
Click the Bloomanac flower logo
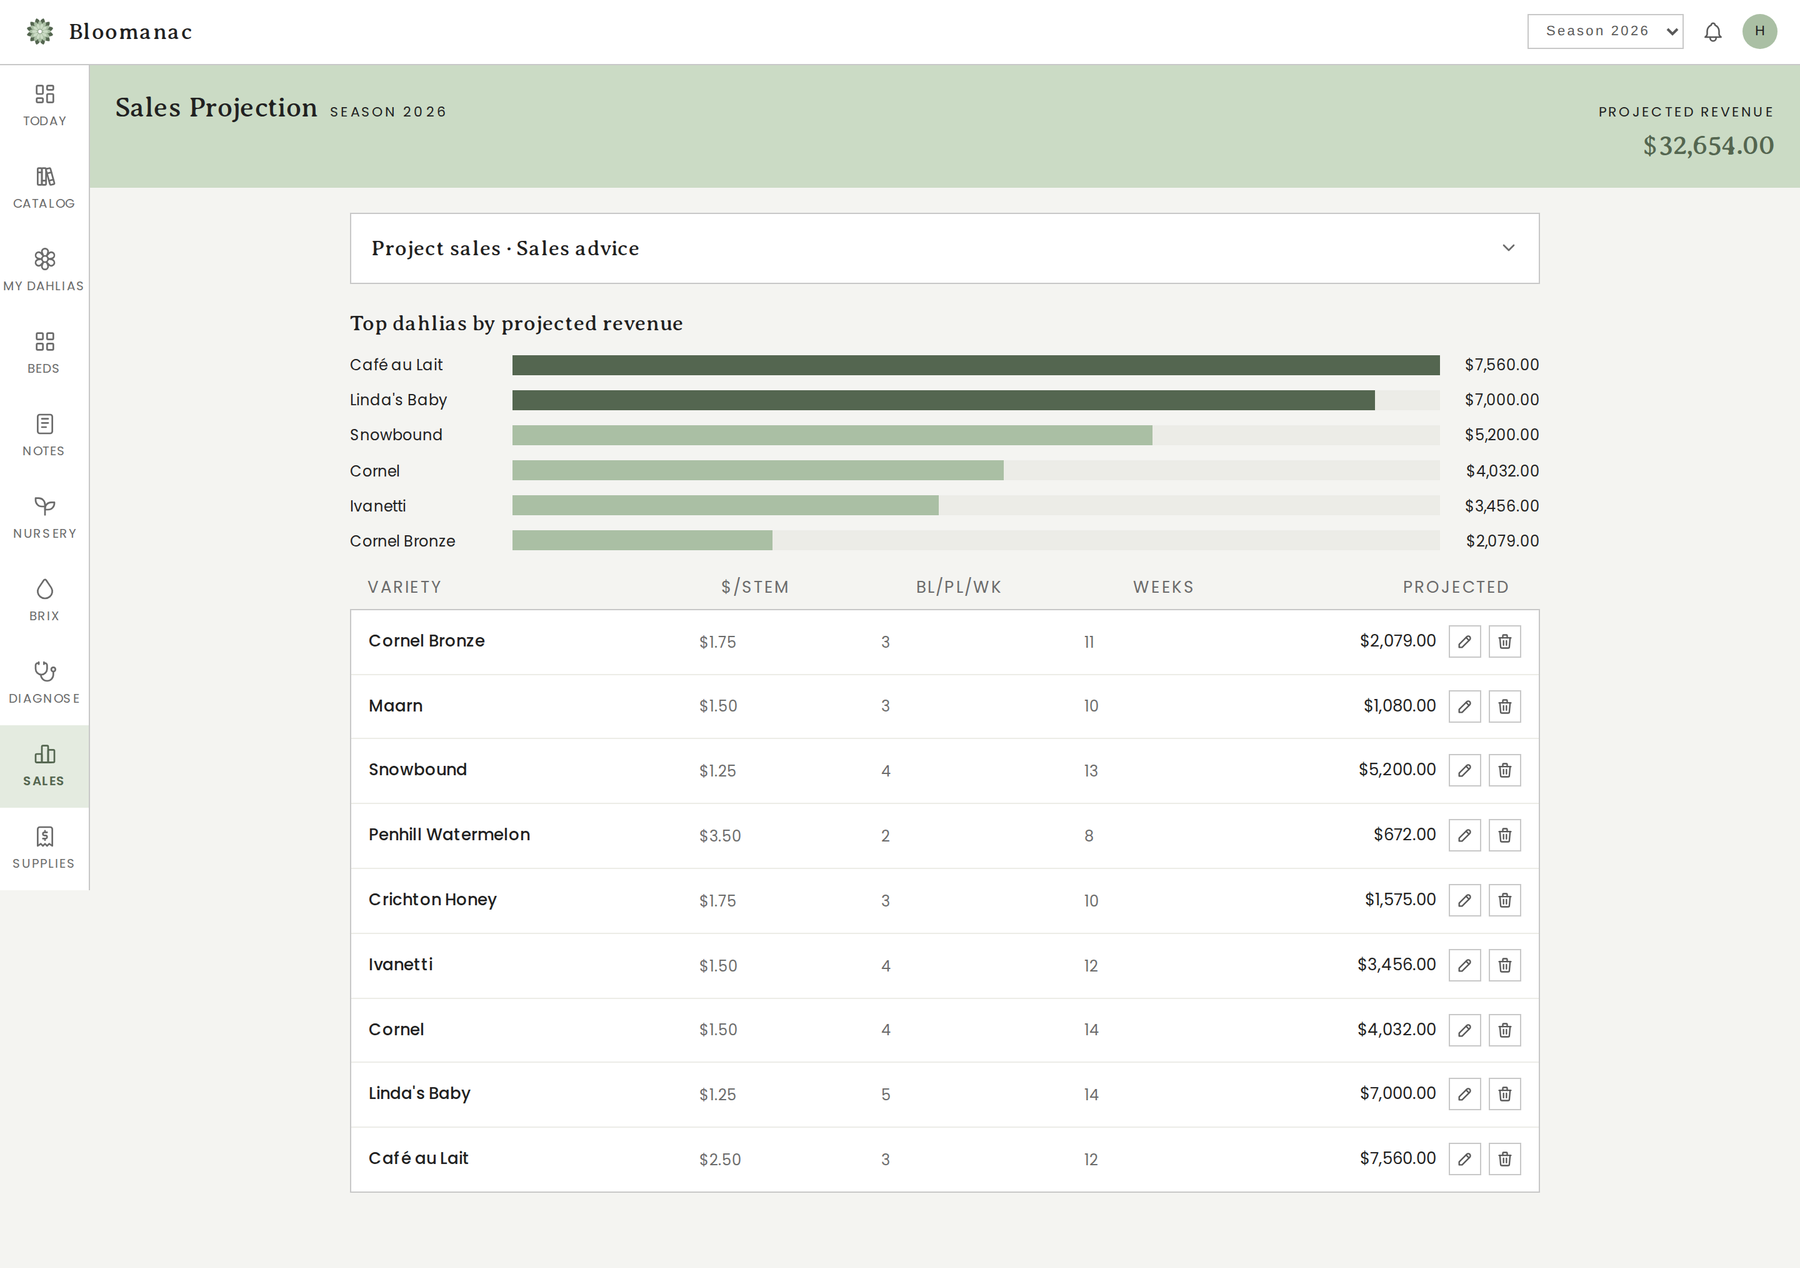point(40,32)
